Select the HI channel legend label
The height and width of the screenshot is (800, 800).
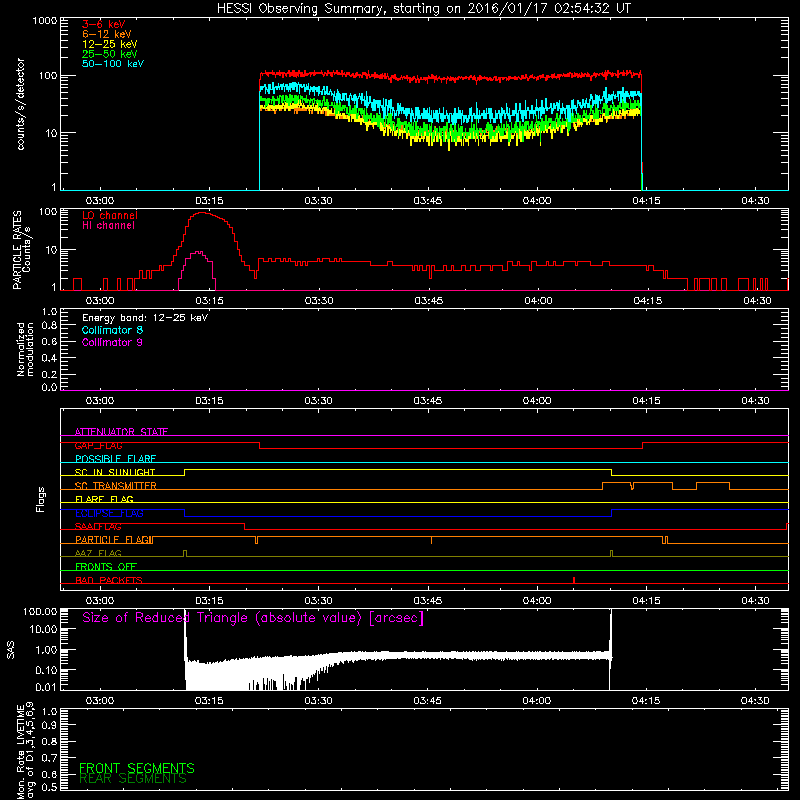(108, 226)
